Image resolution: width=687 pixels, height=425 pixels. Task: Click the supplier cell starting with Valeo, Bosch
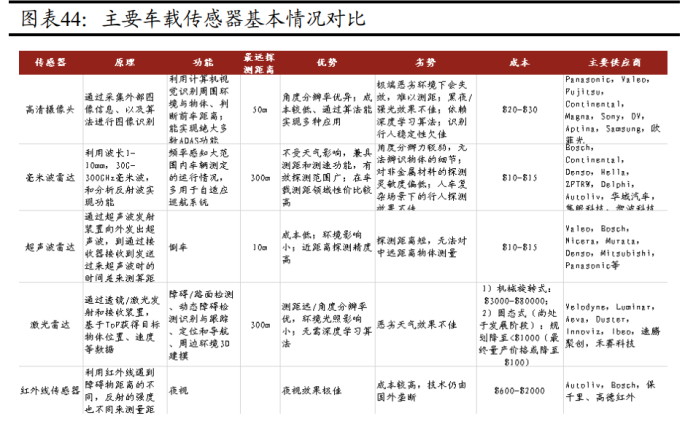point(610,247)
